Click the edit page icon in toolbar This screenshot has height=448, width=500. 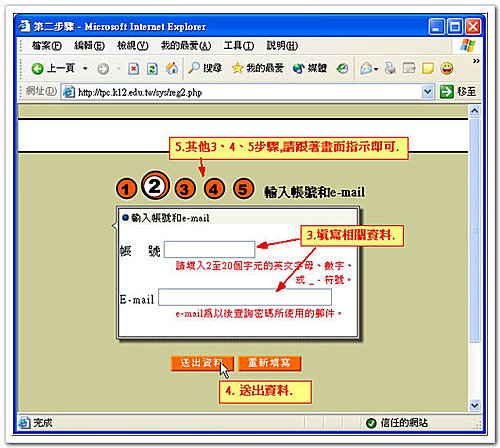pyautogui.click(x=409, y=68)
